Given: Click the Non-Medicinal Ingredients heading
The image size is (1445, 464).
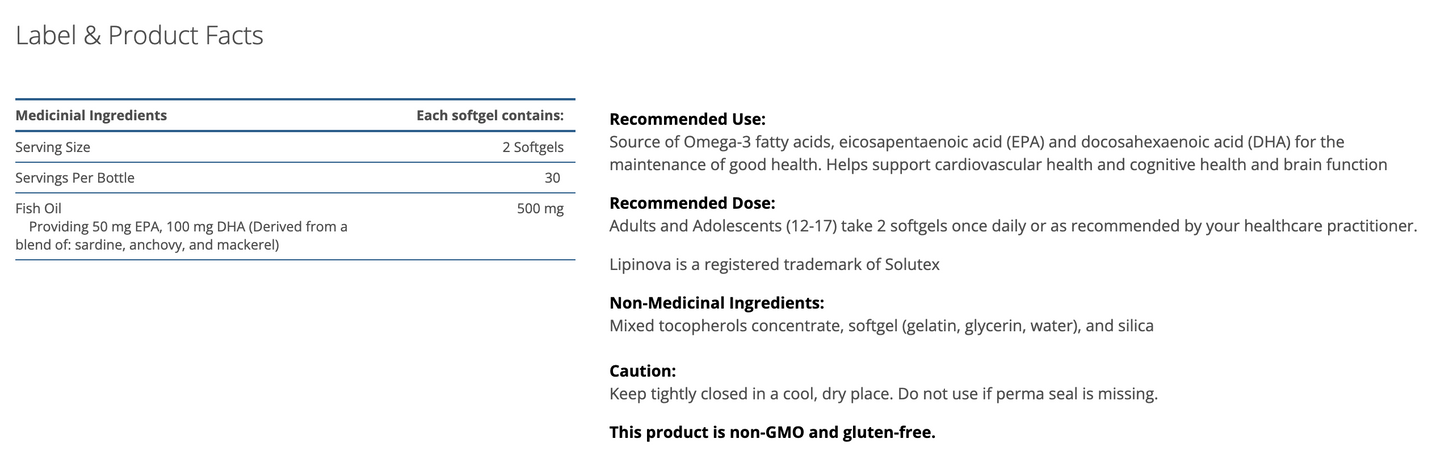Looking at the screenshot, I should [x=716, y=303].
